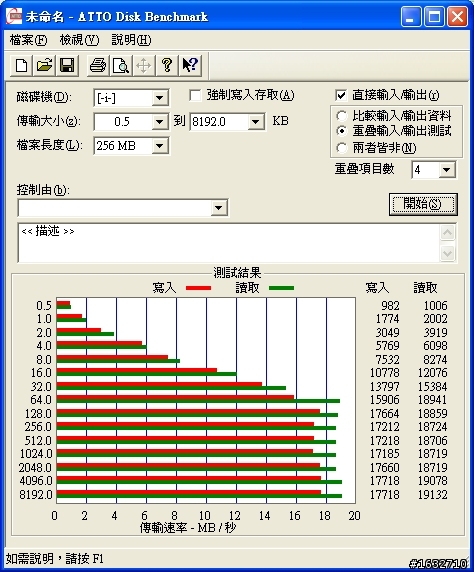
Task: Click the ATTO application title bar icon
Action: tap(14, 16)
